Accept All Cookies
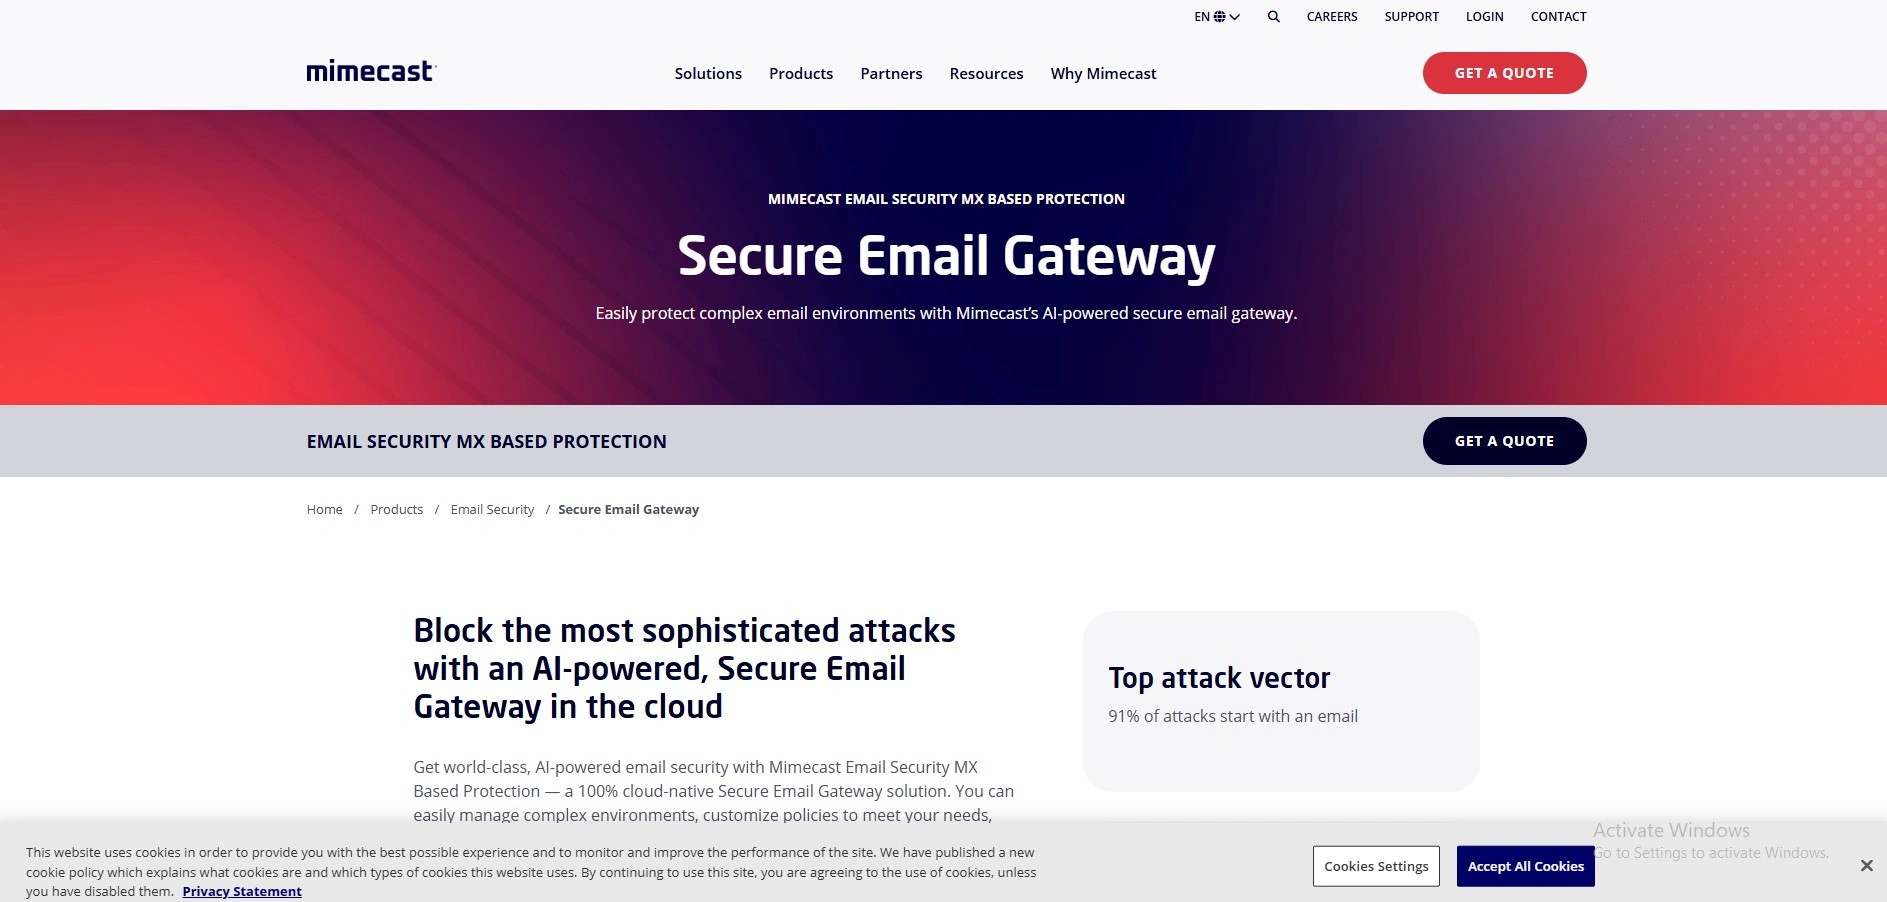This screenshot has height=902, width=1887. click(1524, 866)
